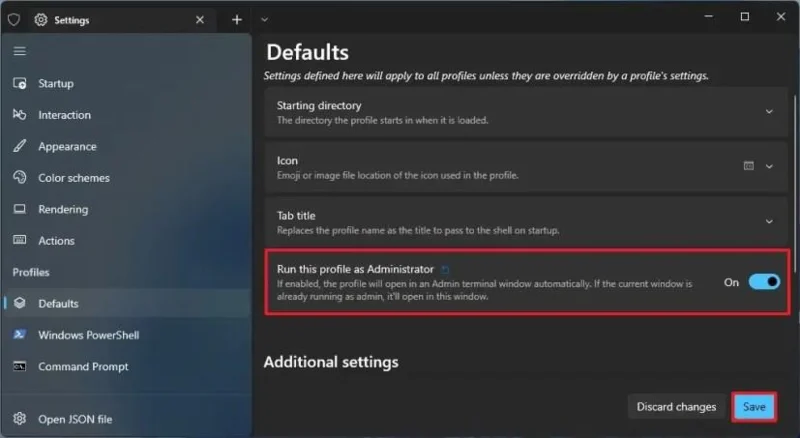Click the Profiles section header text
The height and width of the screenshot is (438, 800).
coord(31,272)
